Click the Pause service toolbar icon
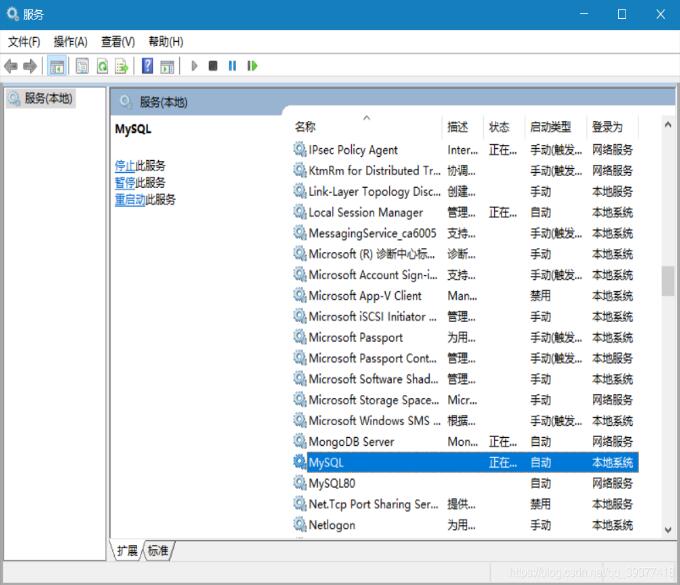This screenshot has width=680, height=585. 232,66
